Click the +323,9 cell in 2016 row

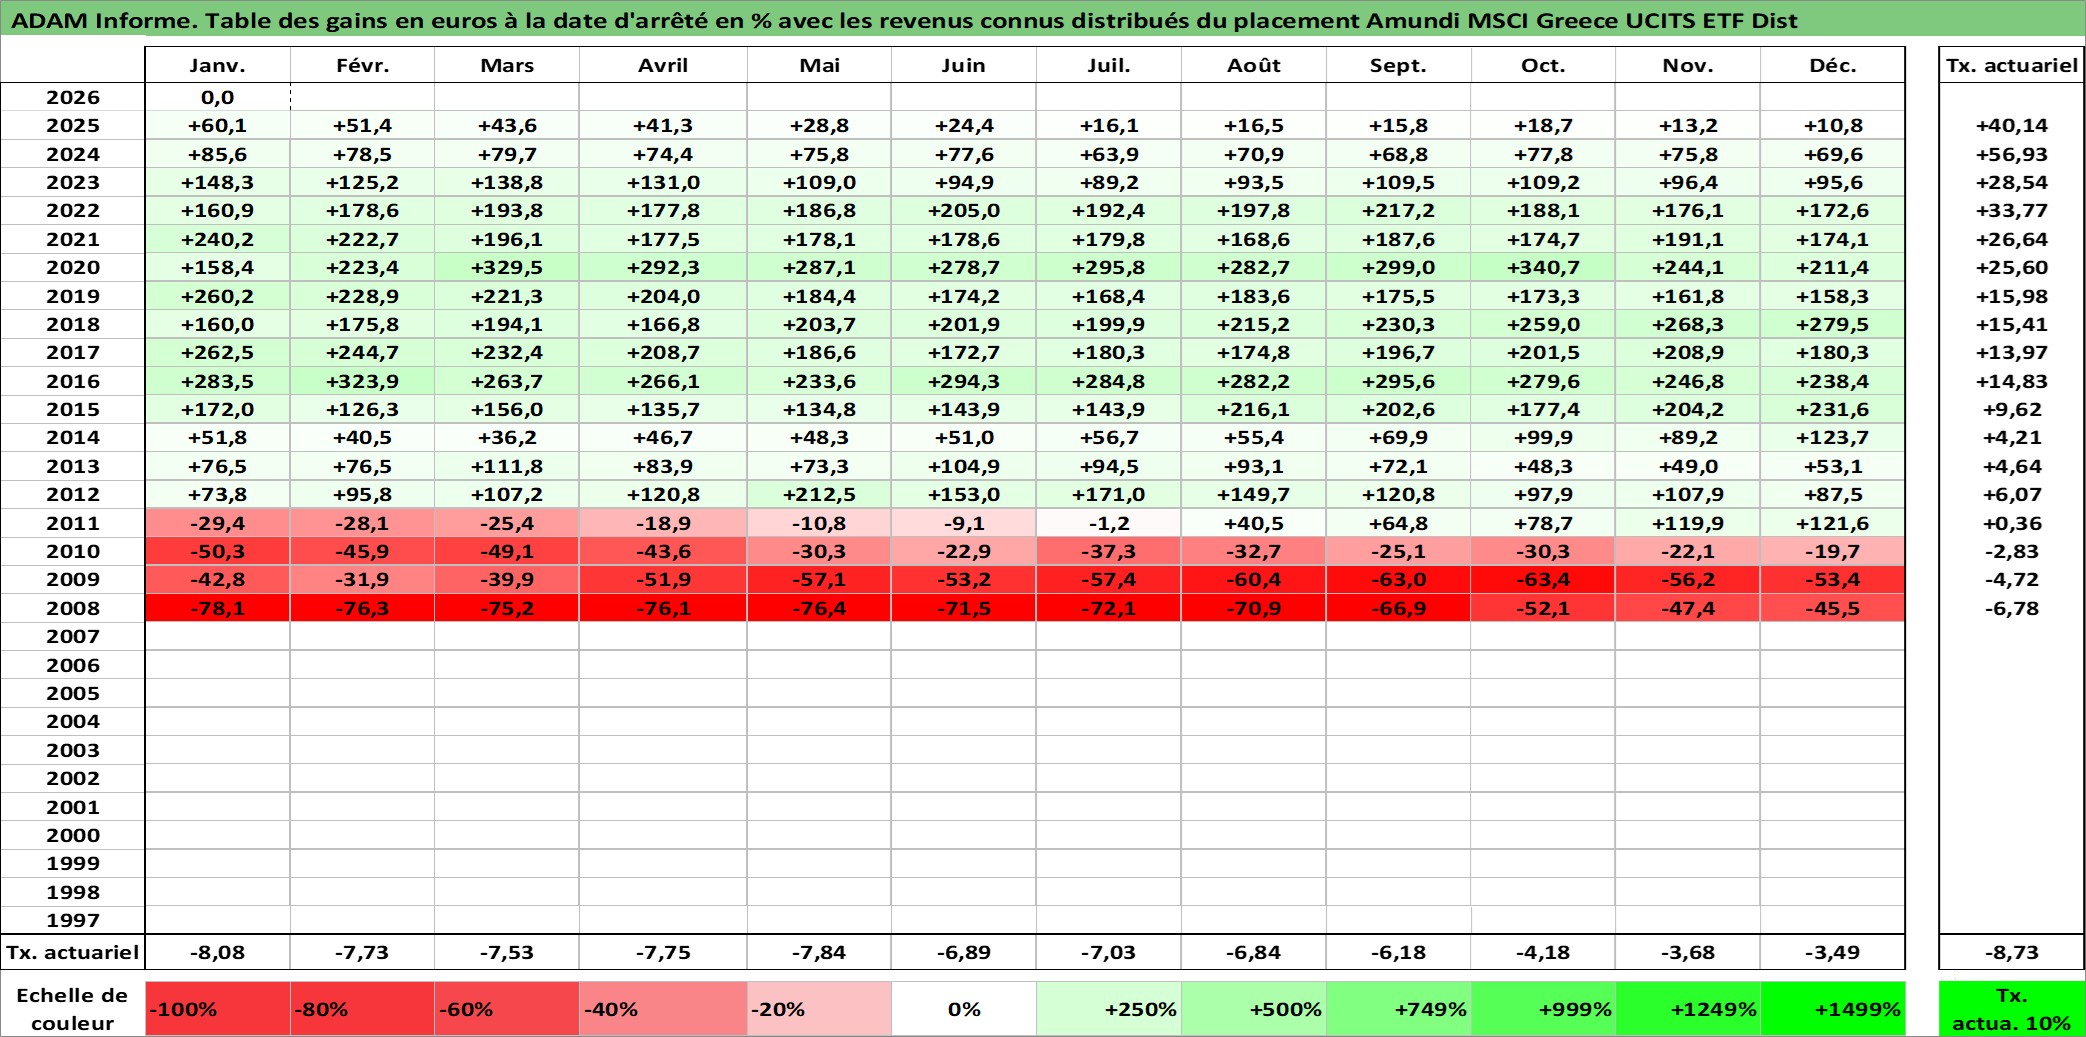pyautogui.click(x=362, y=381)
